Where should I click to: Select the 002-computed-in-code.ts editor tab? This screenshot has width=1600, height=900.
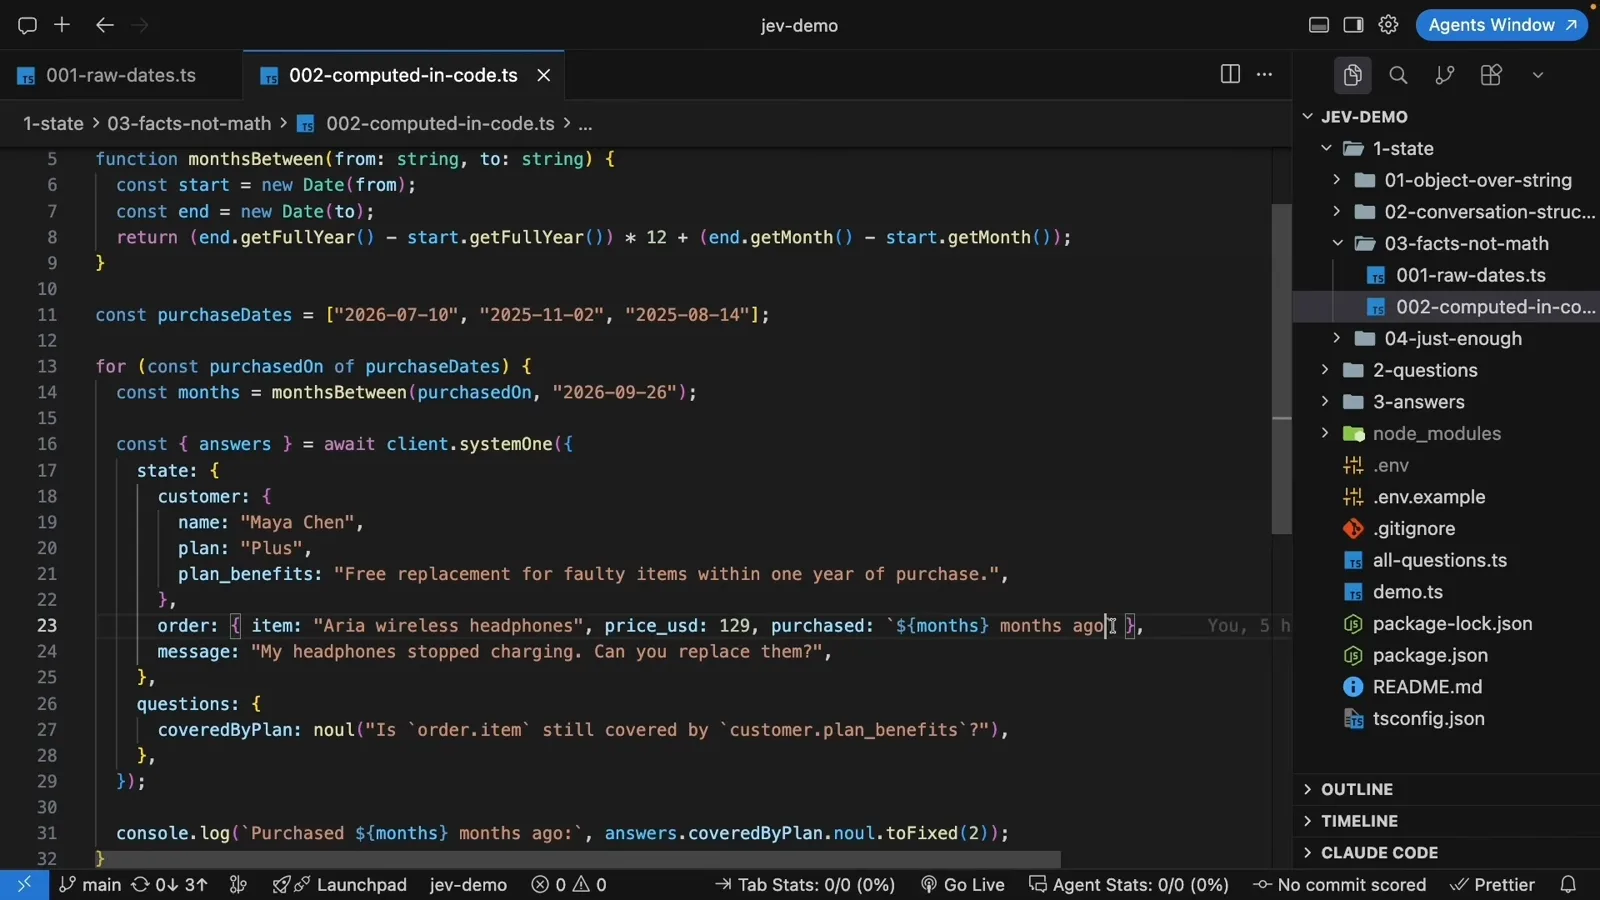tap(403, 75)
